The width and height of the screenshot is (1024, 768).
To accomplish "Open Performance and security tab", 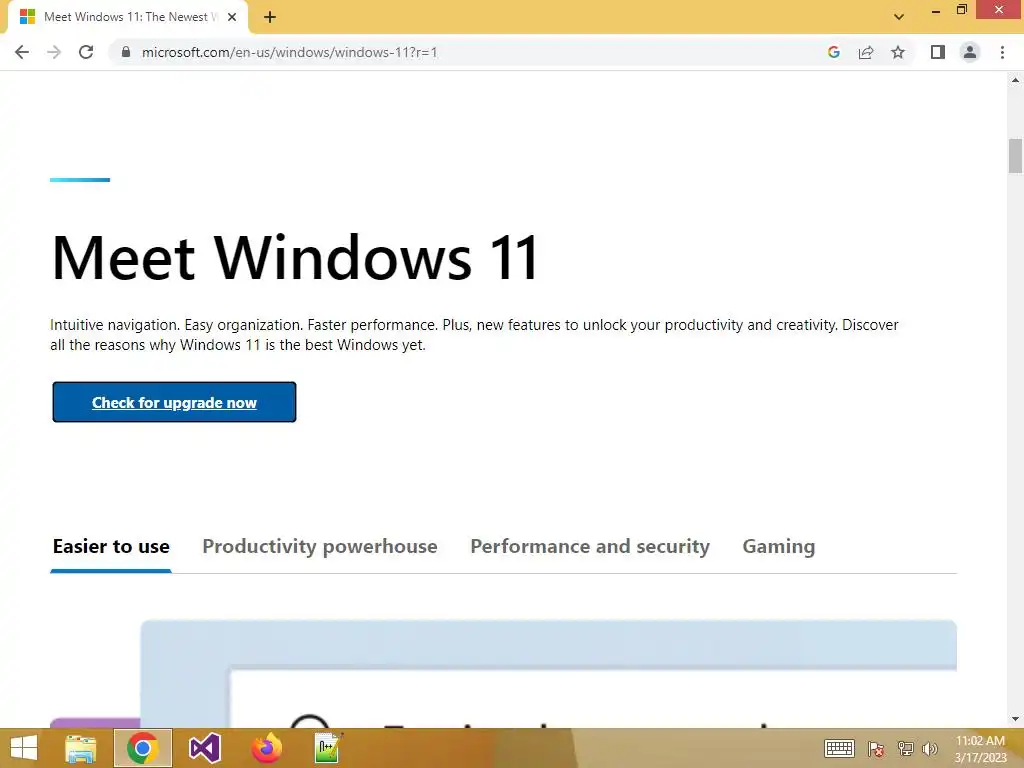I will (x=590, y=547).
